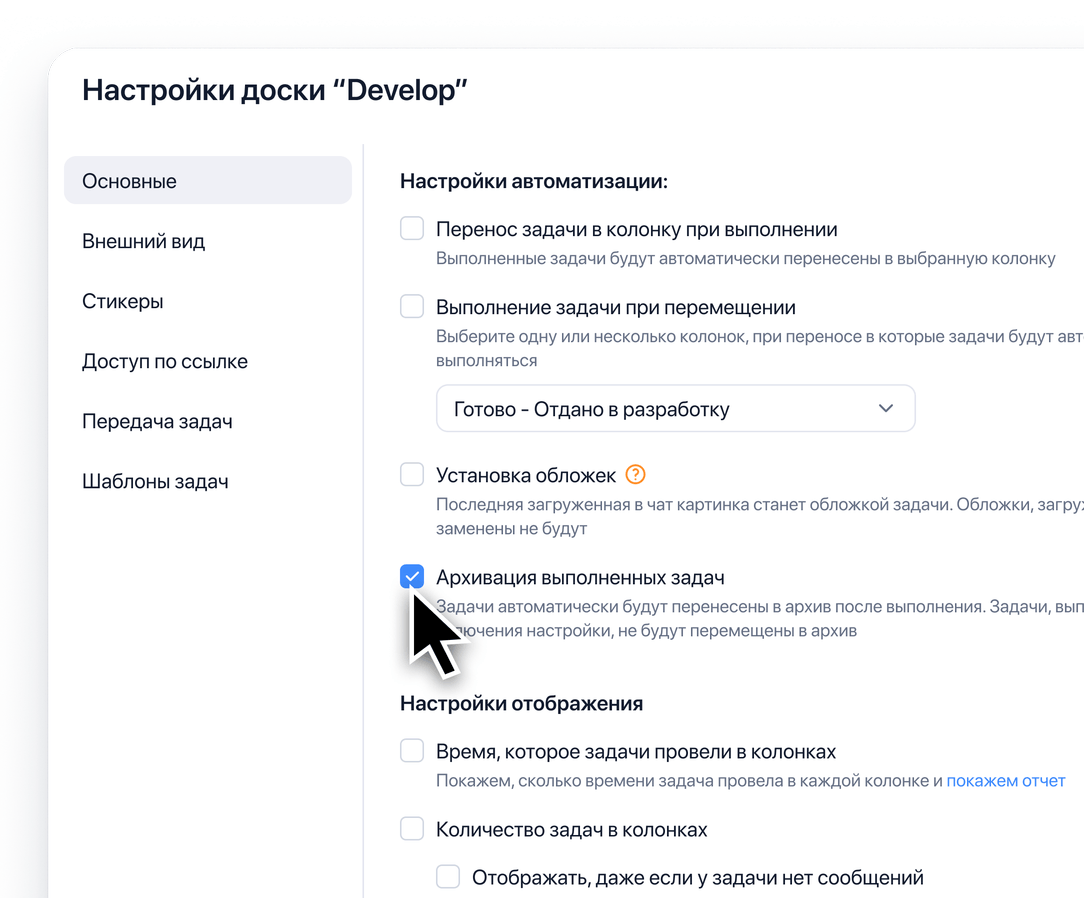The height and width of the screenshot is (898, 1084).
Task: Open the покажем отчет link
Action: [1005, 780]
